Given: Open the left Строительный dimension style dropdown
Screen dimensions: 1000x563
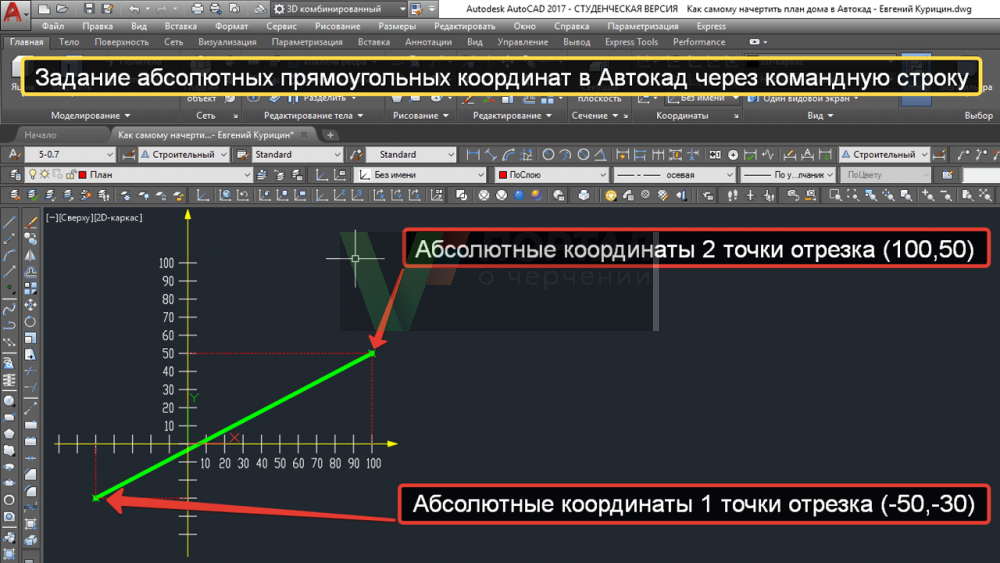Looking at the screenshot, I should (184, 154).
